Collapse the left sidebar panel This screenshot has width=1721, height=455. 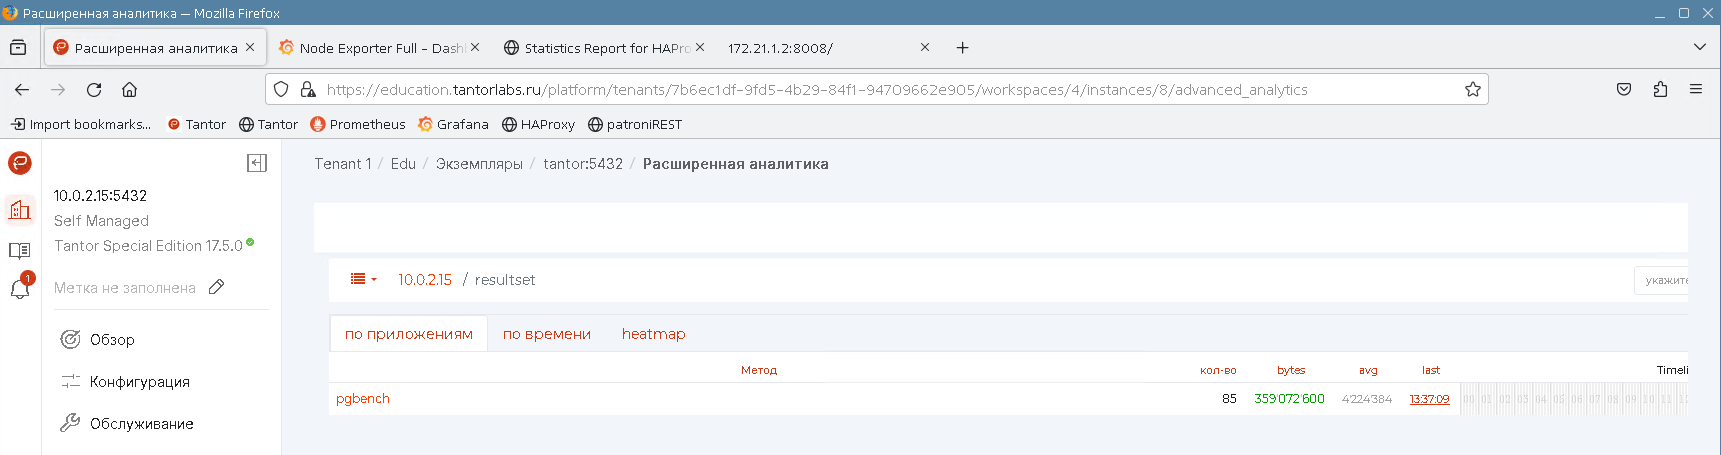point(257,163)
